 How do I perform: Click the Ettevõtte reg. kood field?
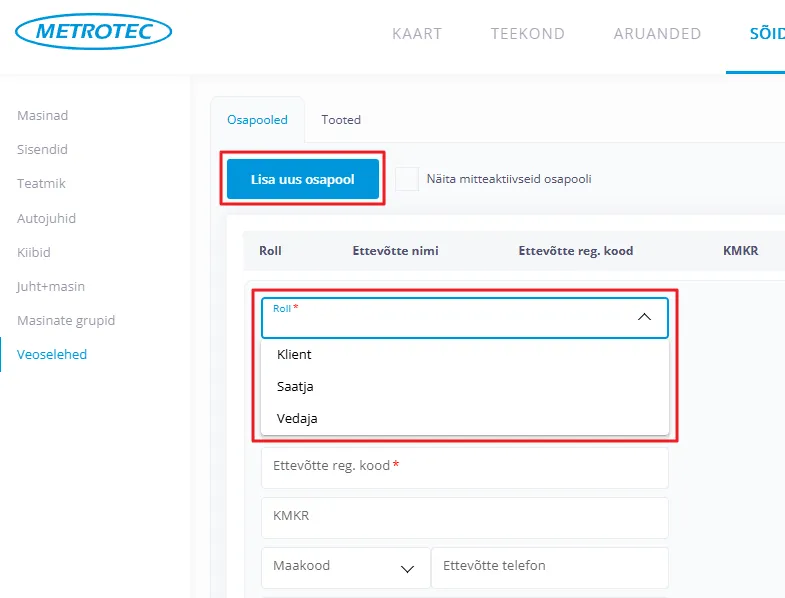[x=464, y=466]
